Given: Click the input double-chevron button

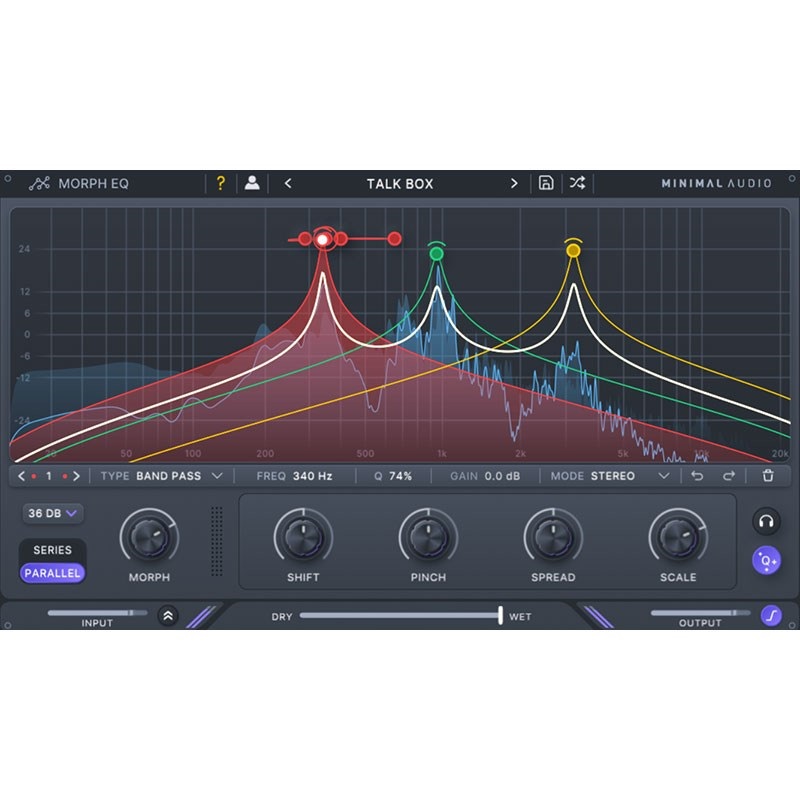Looking at the screenshot, I should 168,615.
